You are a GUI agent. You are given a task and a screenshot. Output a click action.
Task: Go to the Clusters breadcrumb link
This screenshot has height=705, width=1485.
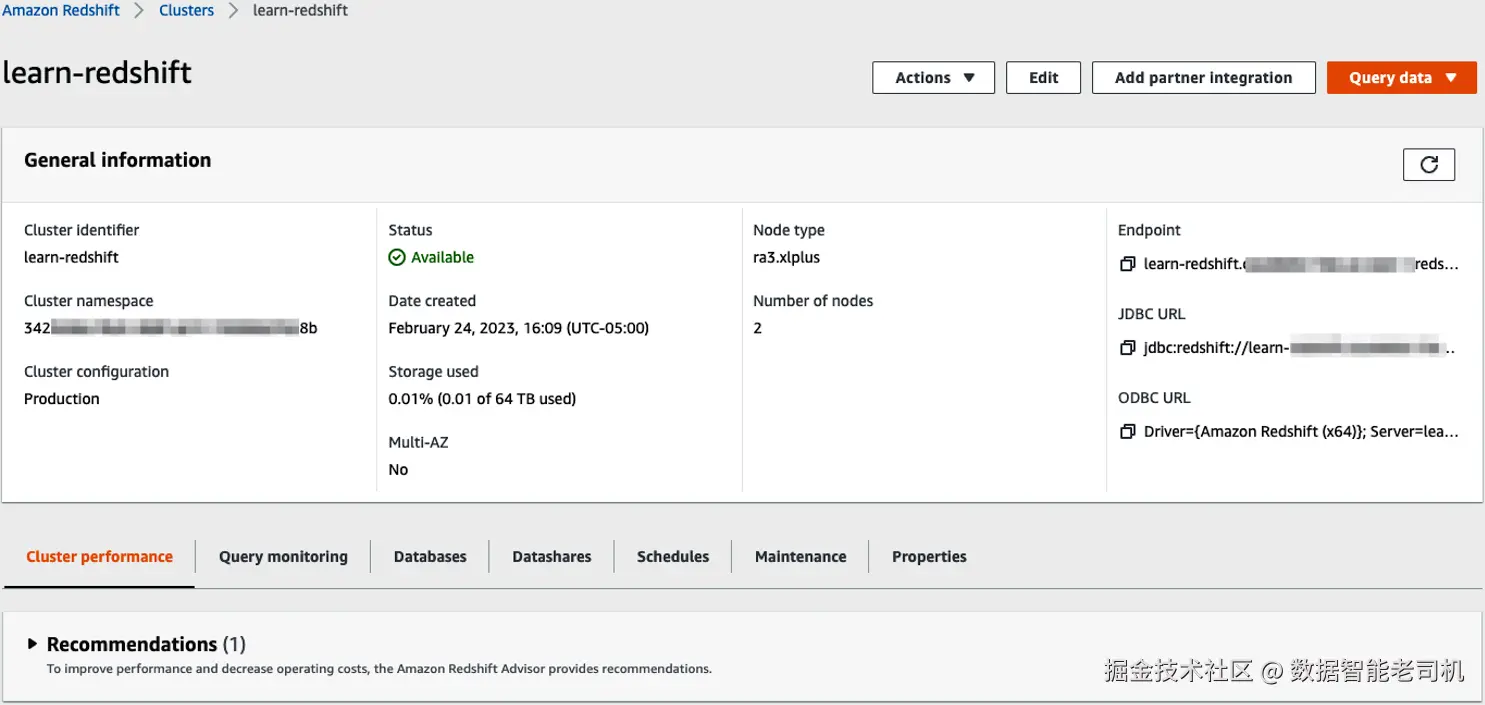tap(186, 10)
